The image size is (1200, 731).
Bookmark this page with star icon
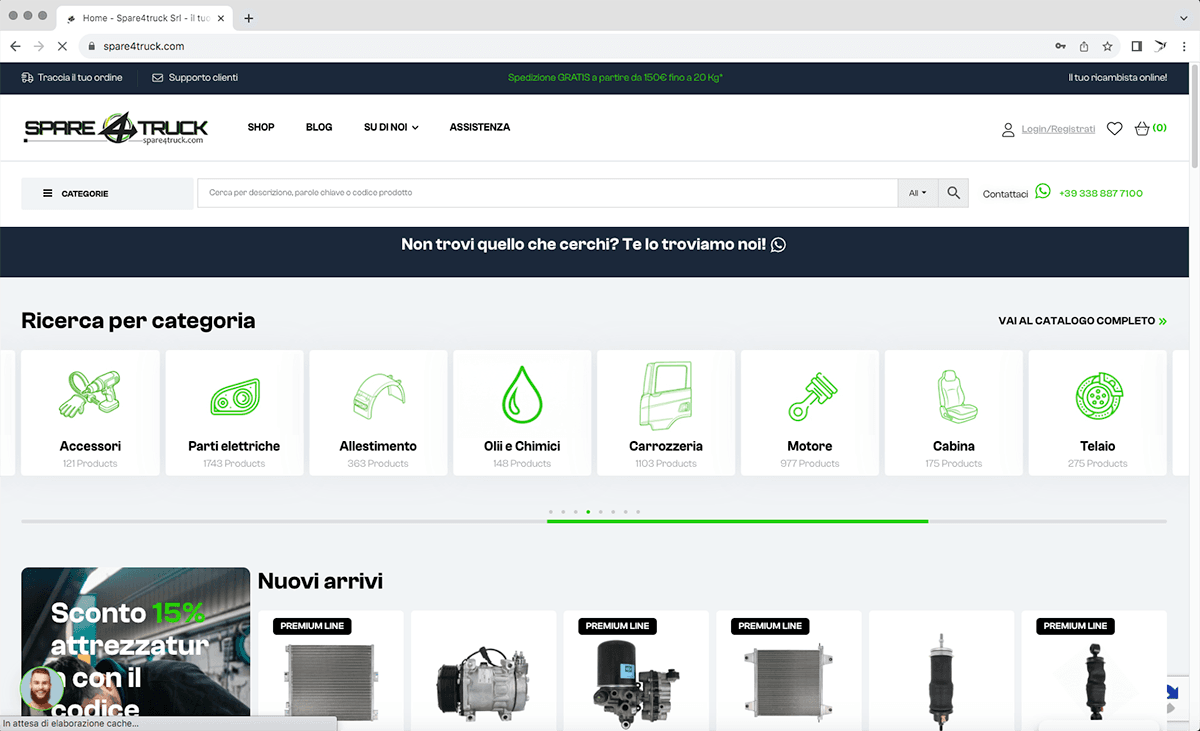(x=1108, y=46)
